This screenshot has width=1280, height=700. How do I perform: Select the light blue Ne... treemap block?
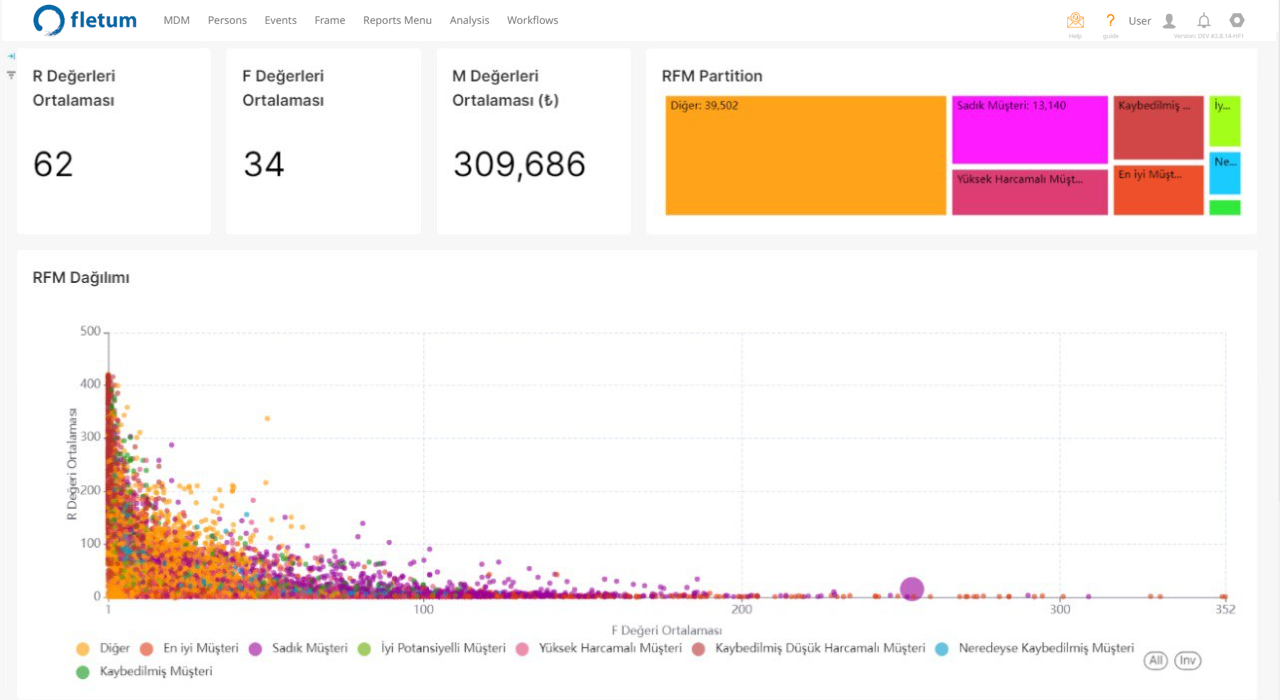tap(1224, 173)
